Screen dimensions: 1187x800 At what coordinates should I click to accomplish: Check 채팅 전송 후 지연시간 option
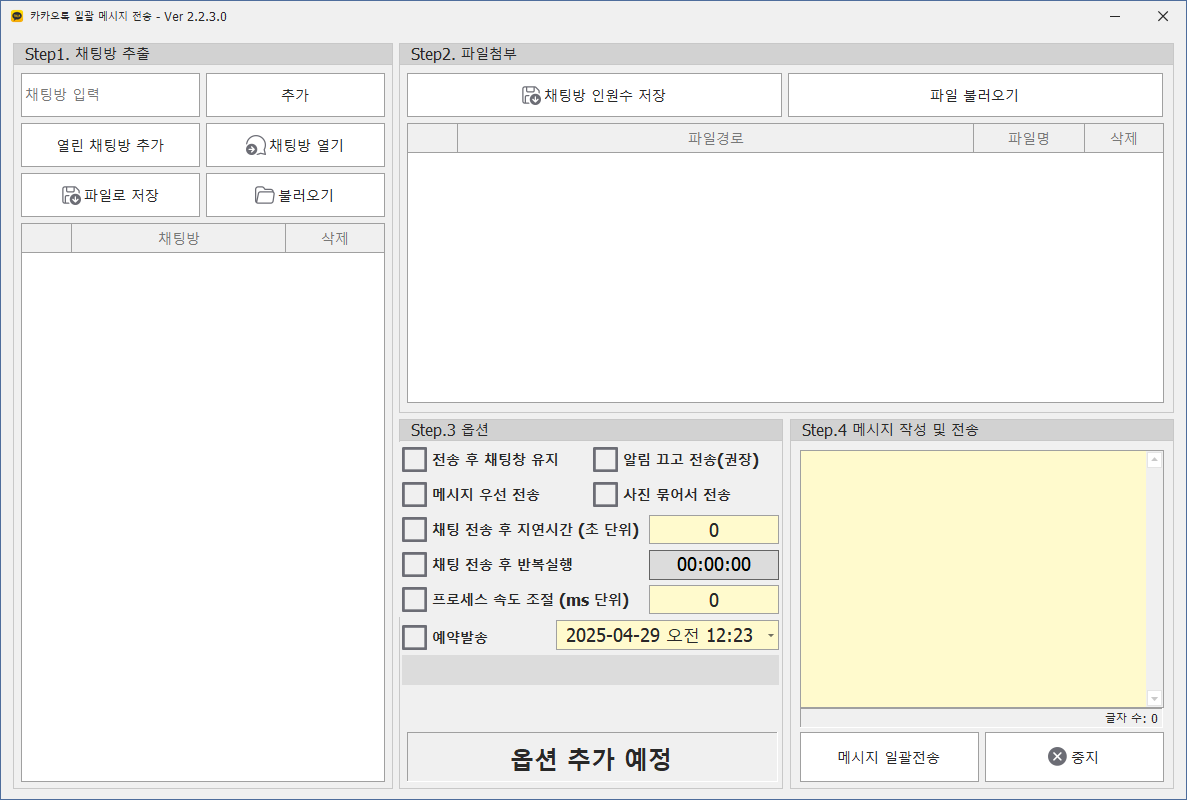414,529
